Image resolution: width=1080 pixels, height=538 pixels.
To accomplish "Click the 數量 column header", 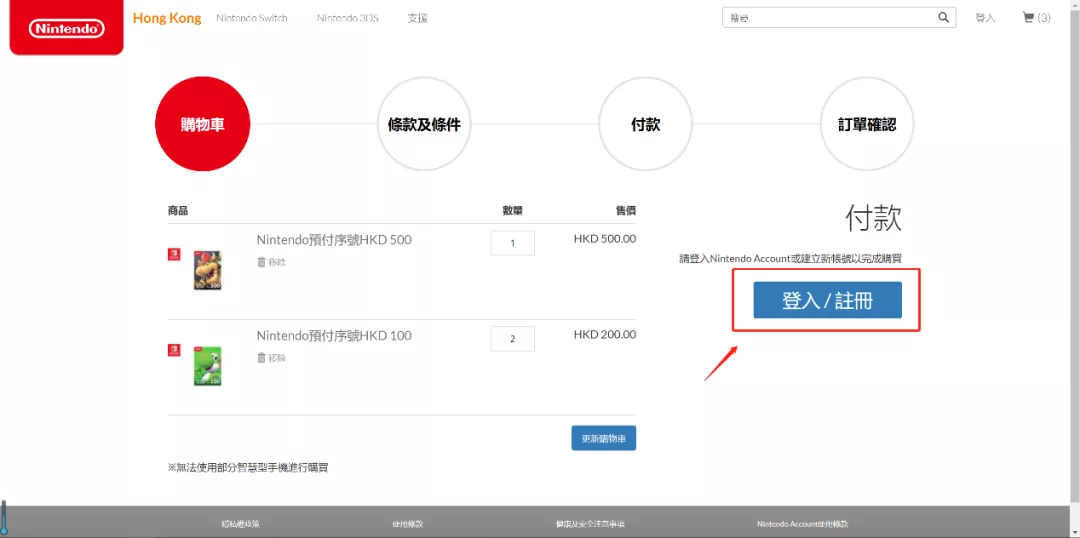I will (x=512, y=211).
